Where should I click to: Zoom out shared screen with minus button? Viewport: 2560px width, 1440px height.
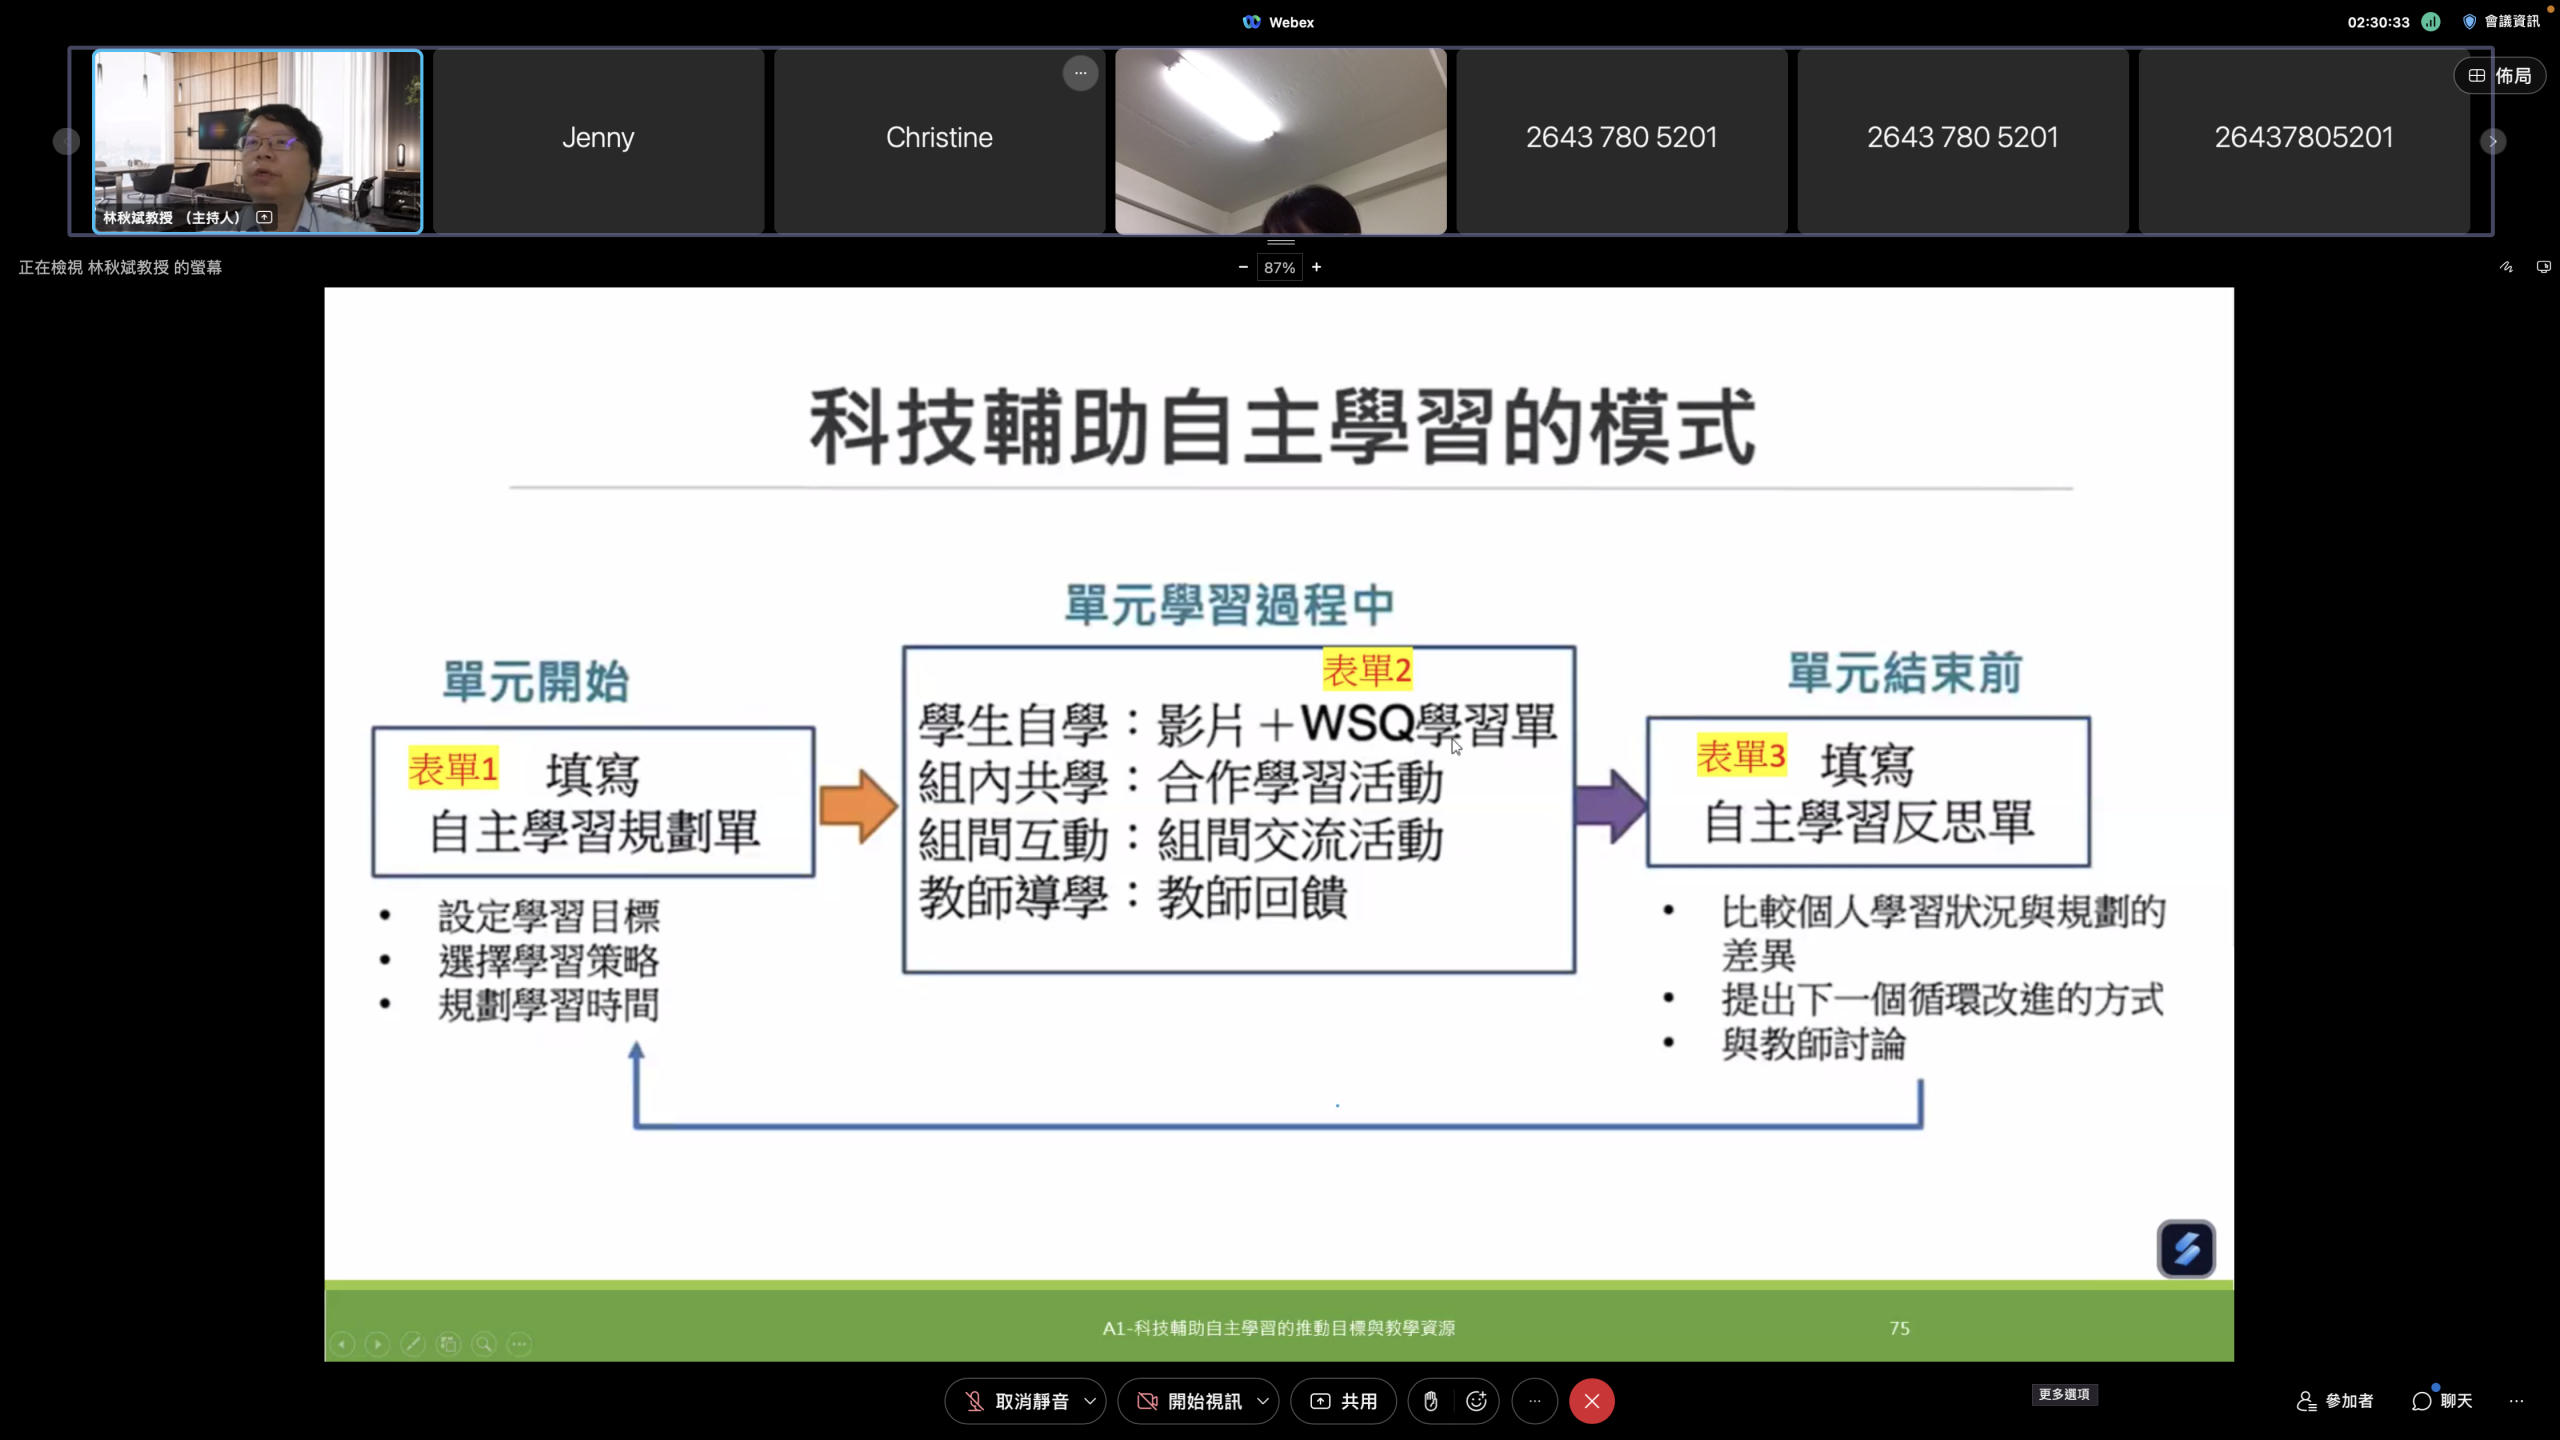coord(1243,267)
